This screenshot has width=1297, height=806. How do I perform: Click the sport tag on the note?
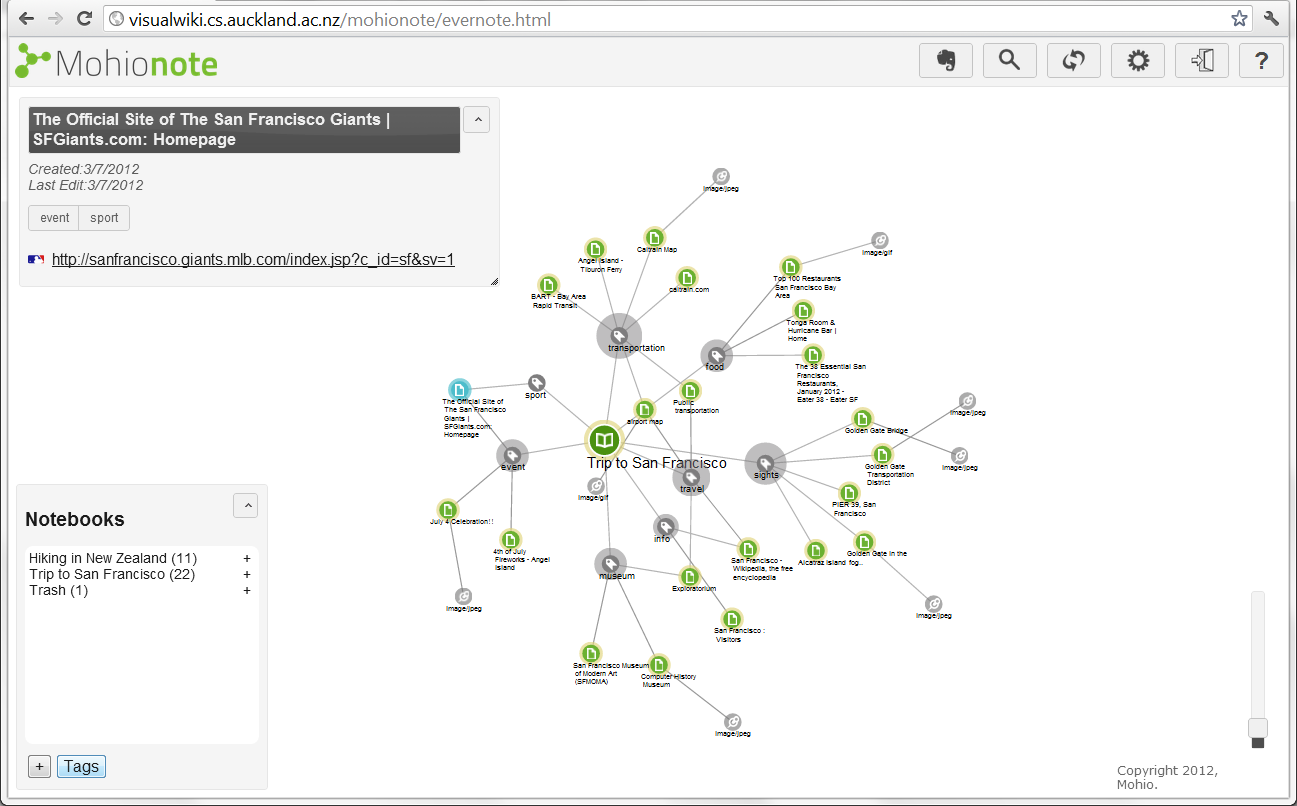(104, 218)
